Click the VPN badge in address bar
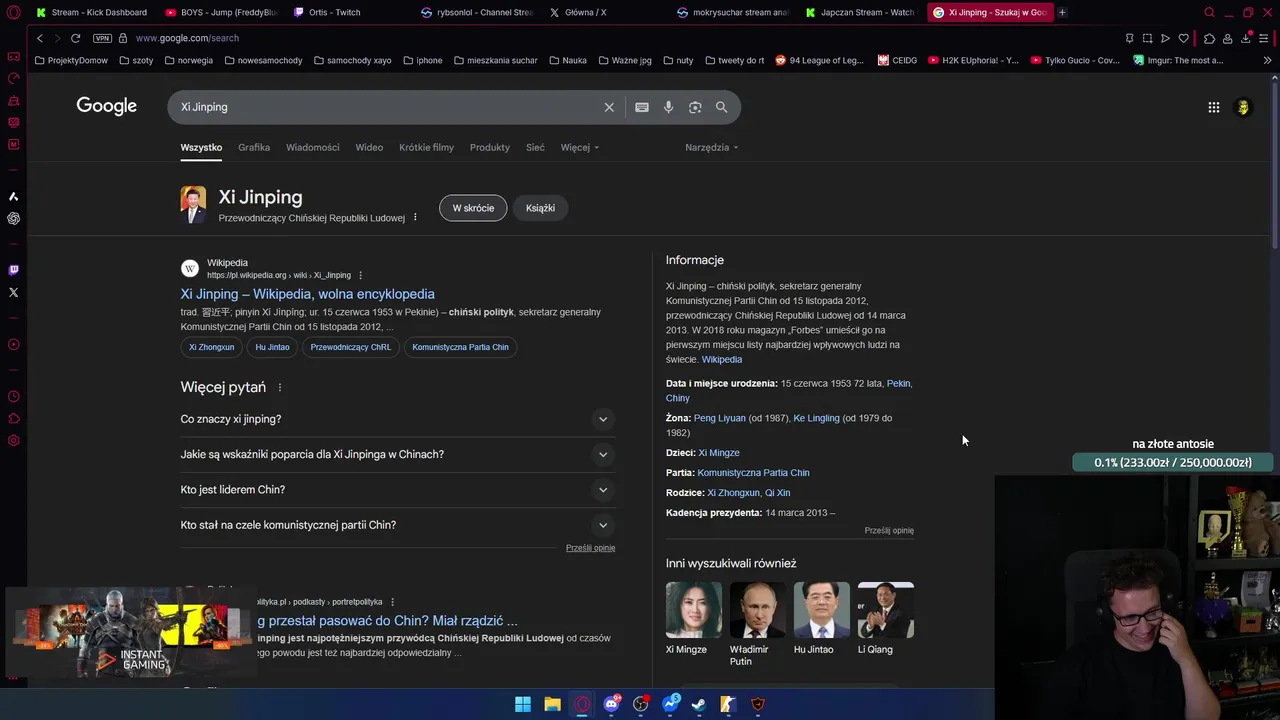1280x720 pixels. pyautogui.click(x=102, y=38)
